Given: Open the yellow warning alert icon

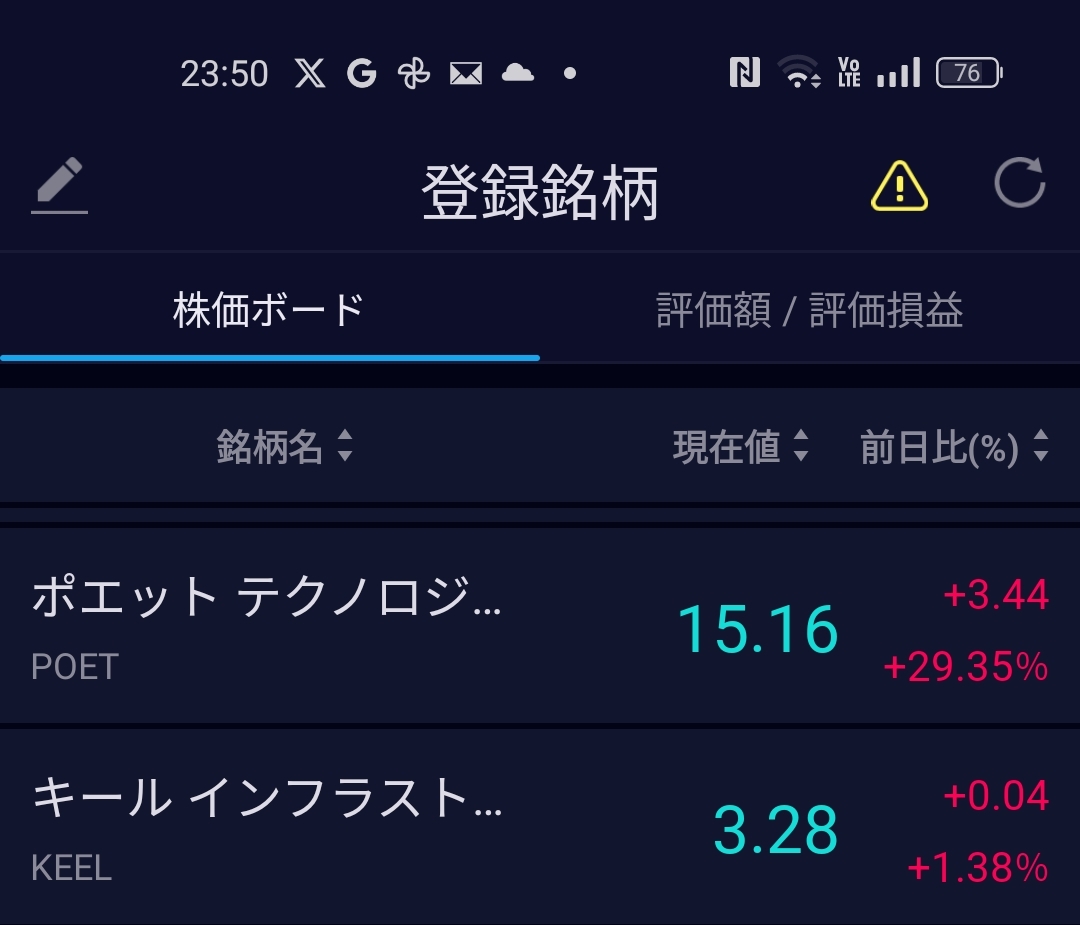Looking at the screenshot, I should tap(899, 186).
